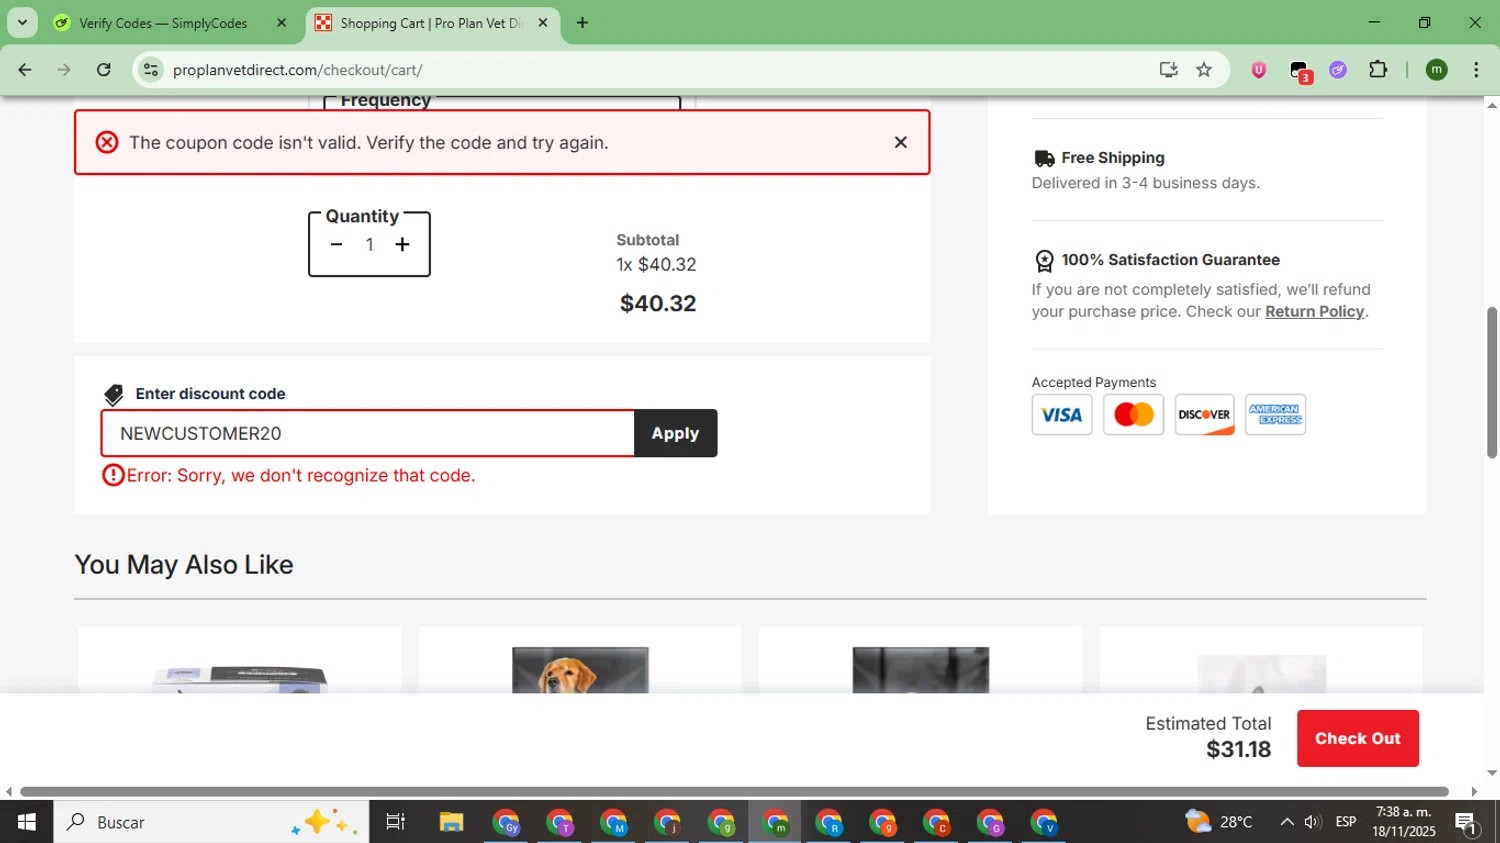This screenshot has height=843, width=1500.
Task: Open the ESP language selector
Action: point(1346,822)
